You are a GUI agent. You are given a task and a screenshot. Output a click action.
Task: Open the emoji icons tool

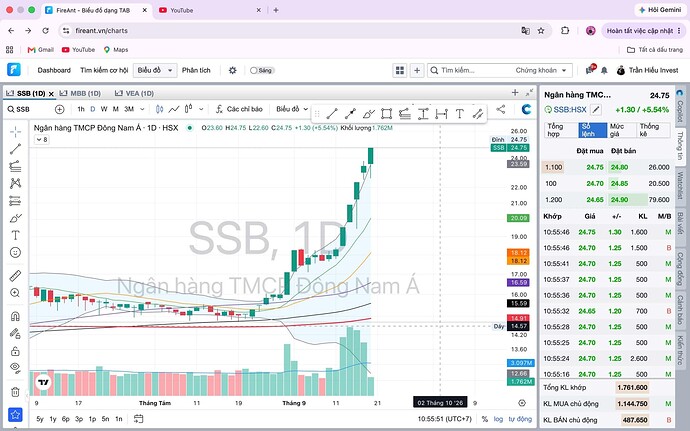(15, 252)
